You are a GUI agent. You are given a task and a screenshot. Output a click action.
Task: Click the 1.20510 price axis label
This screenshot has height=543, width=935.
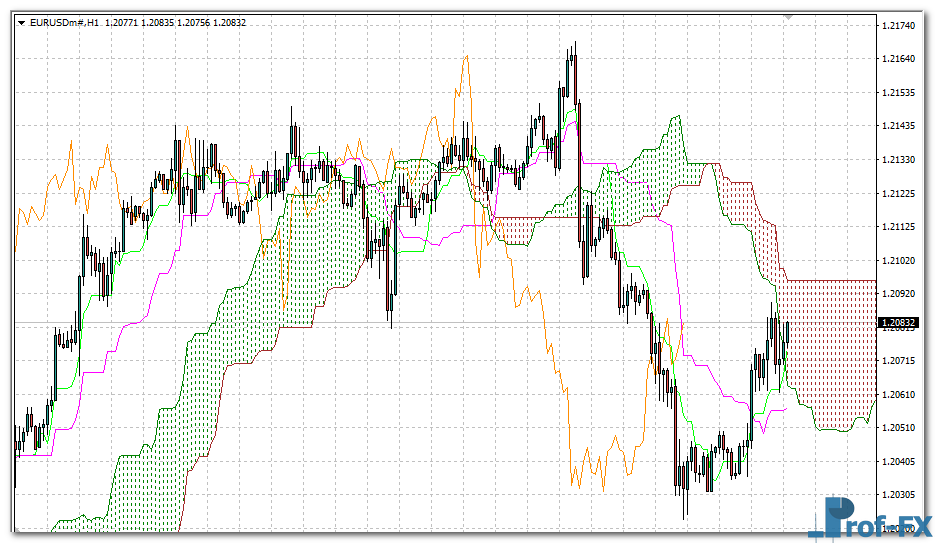[901, 427]
